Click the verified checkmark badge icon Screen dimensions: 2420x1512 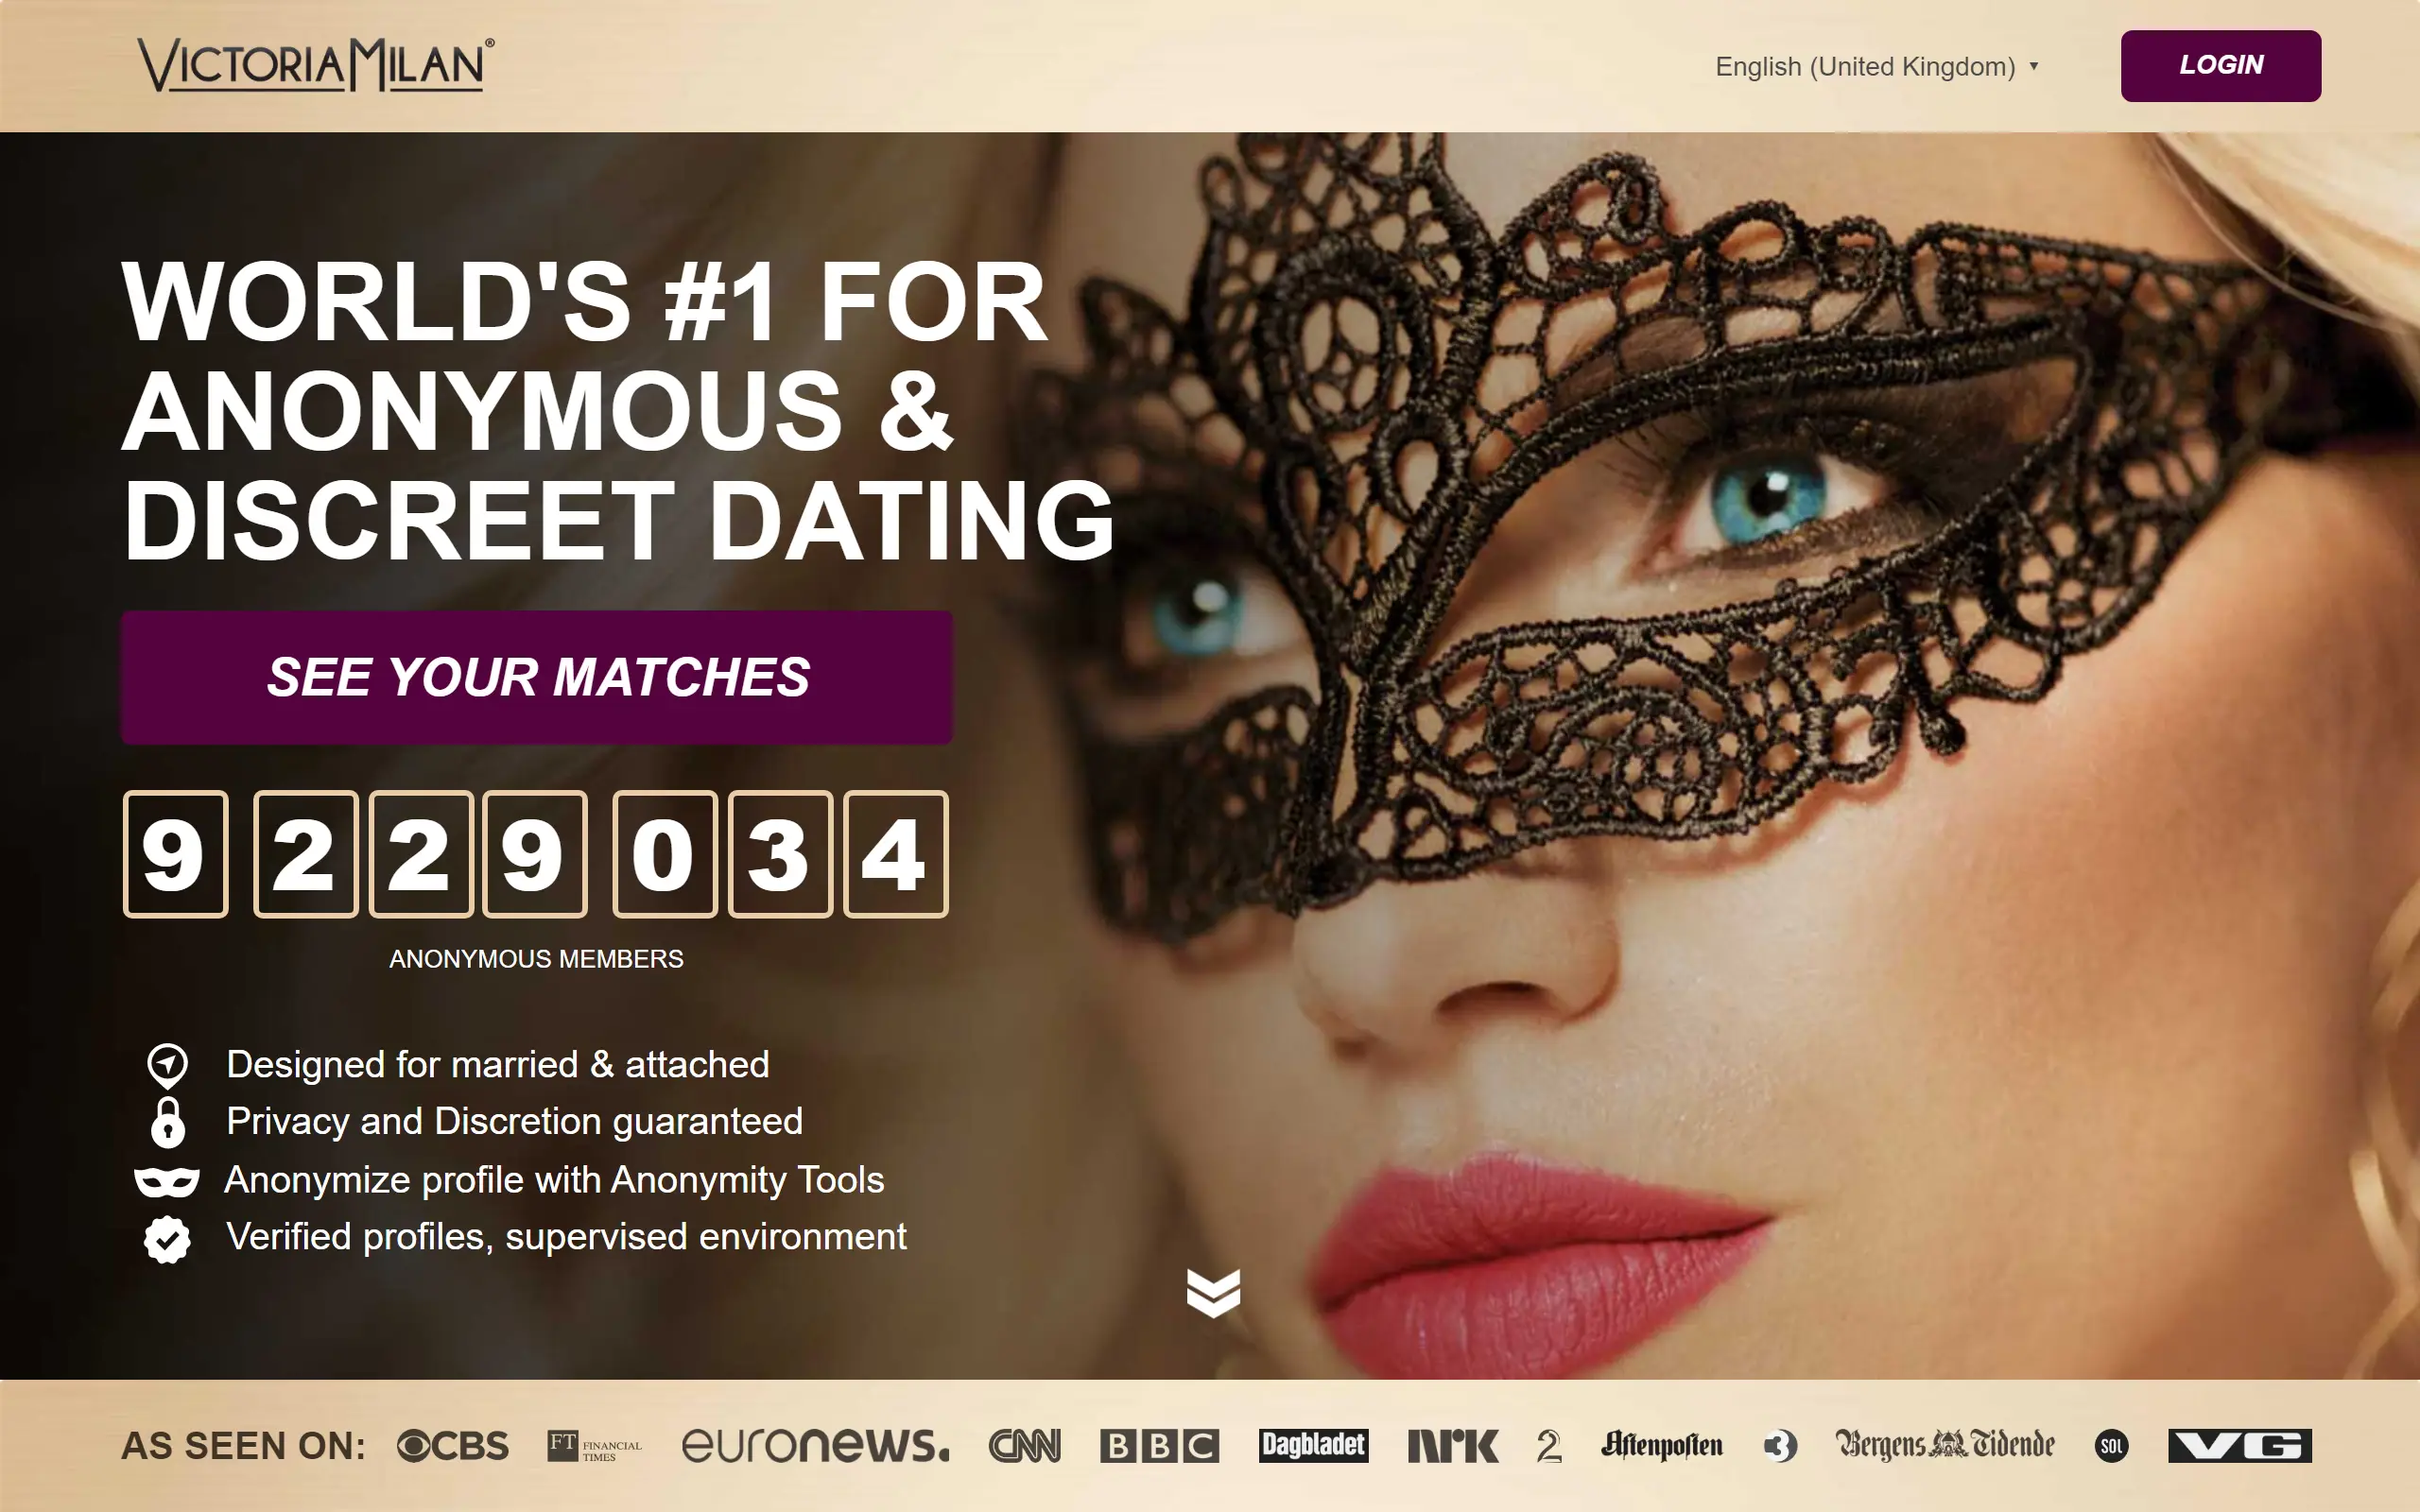point(167,1239)
